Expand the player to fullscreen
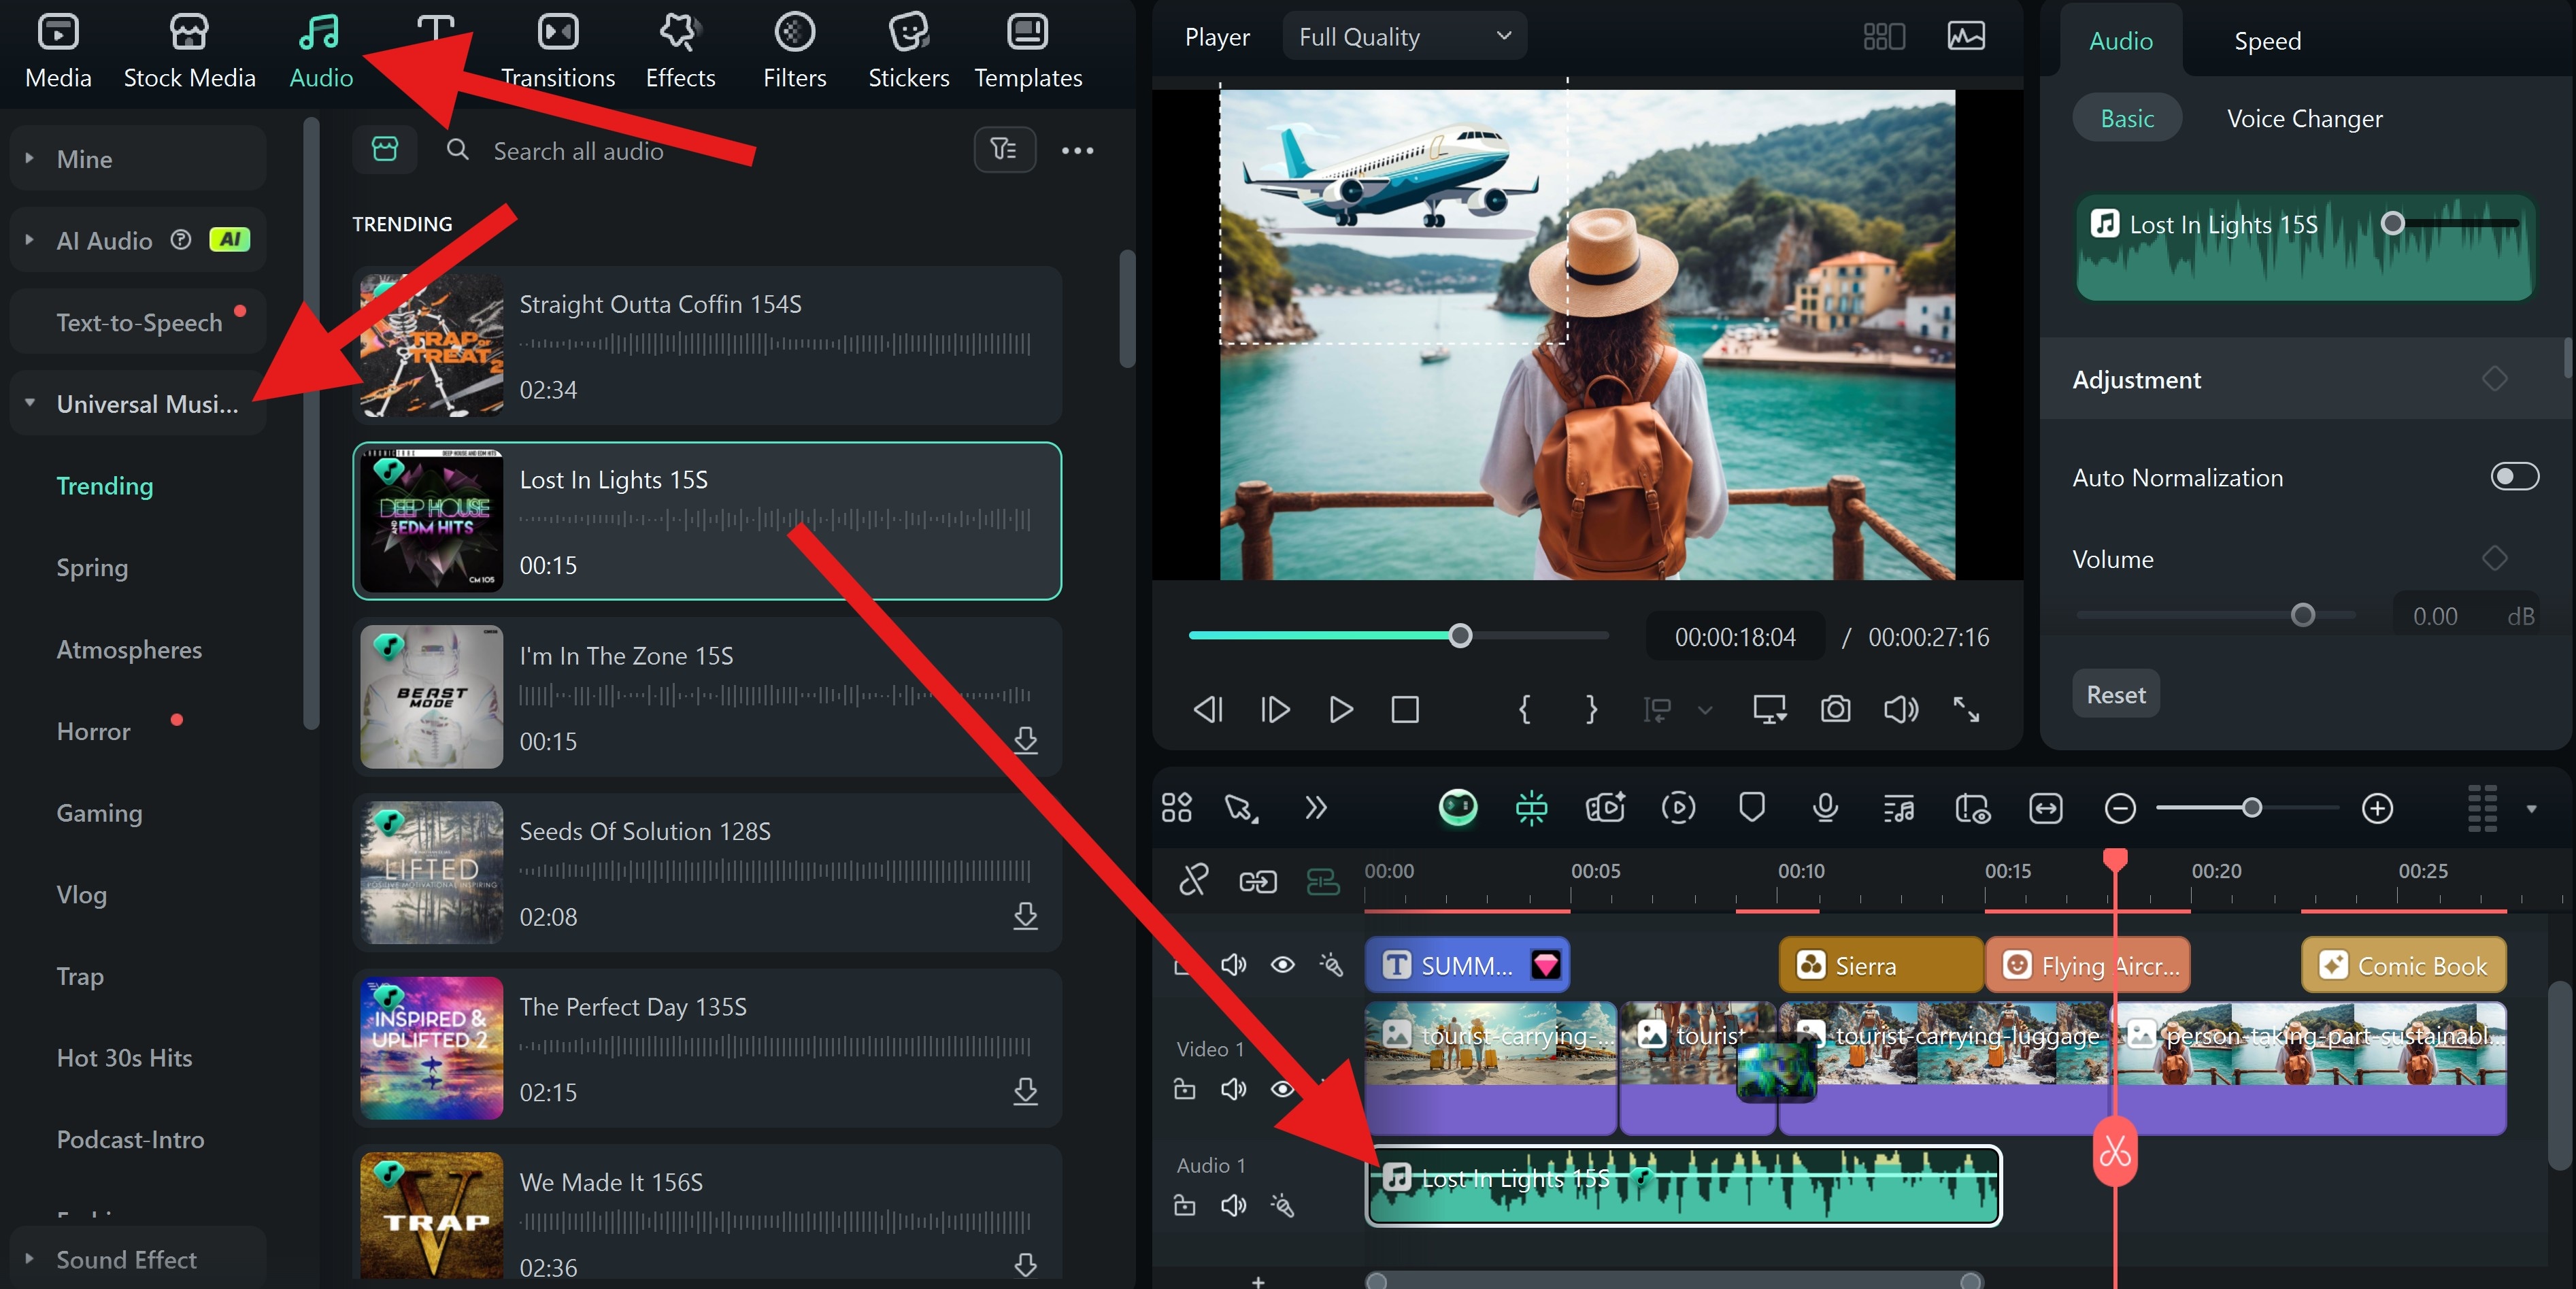The width and height of the screenshot is (2576, 1289). coord(1966,710)
